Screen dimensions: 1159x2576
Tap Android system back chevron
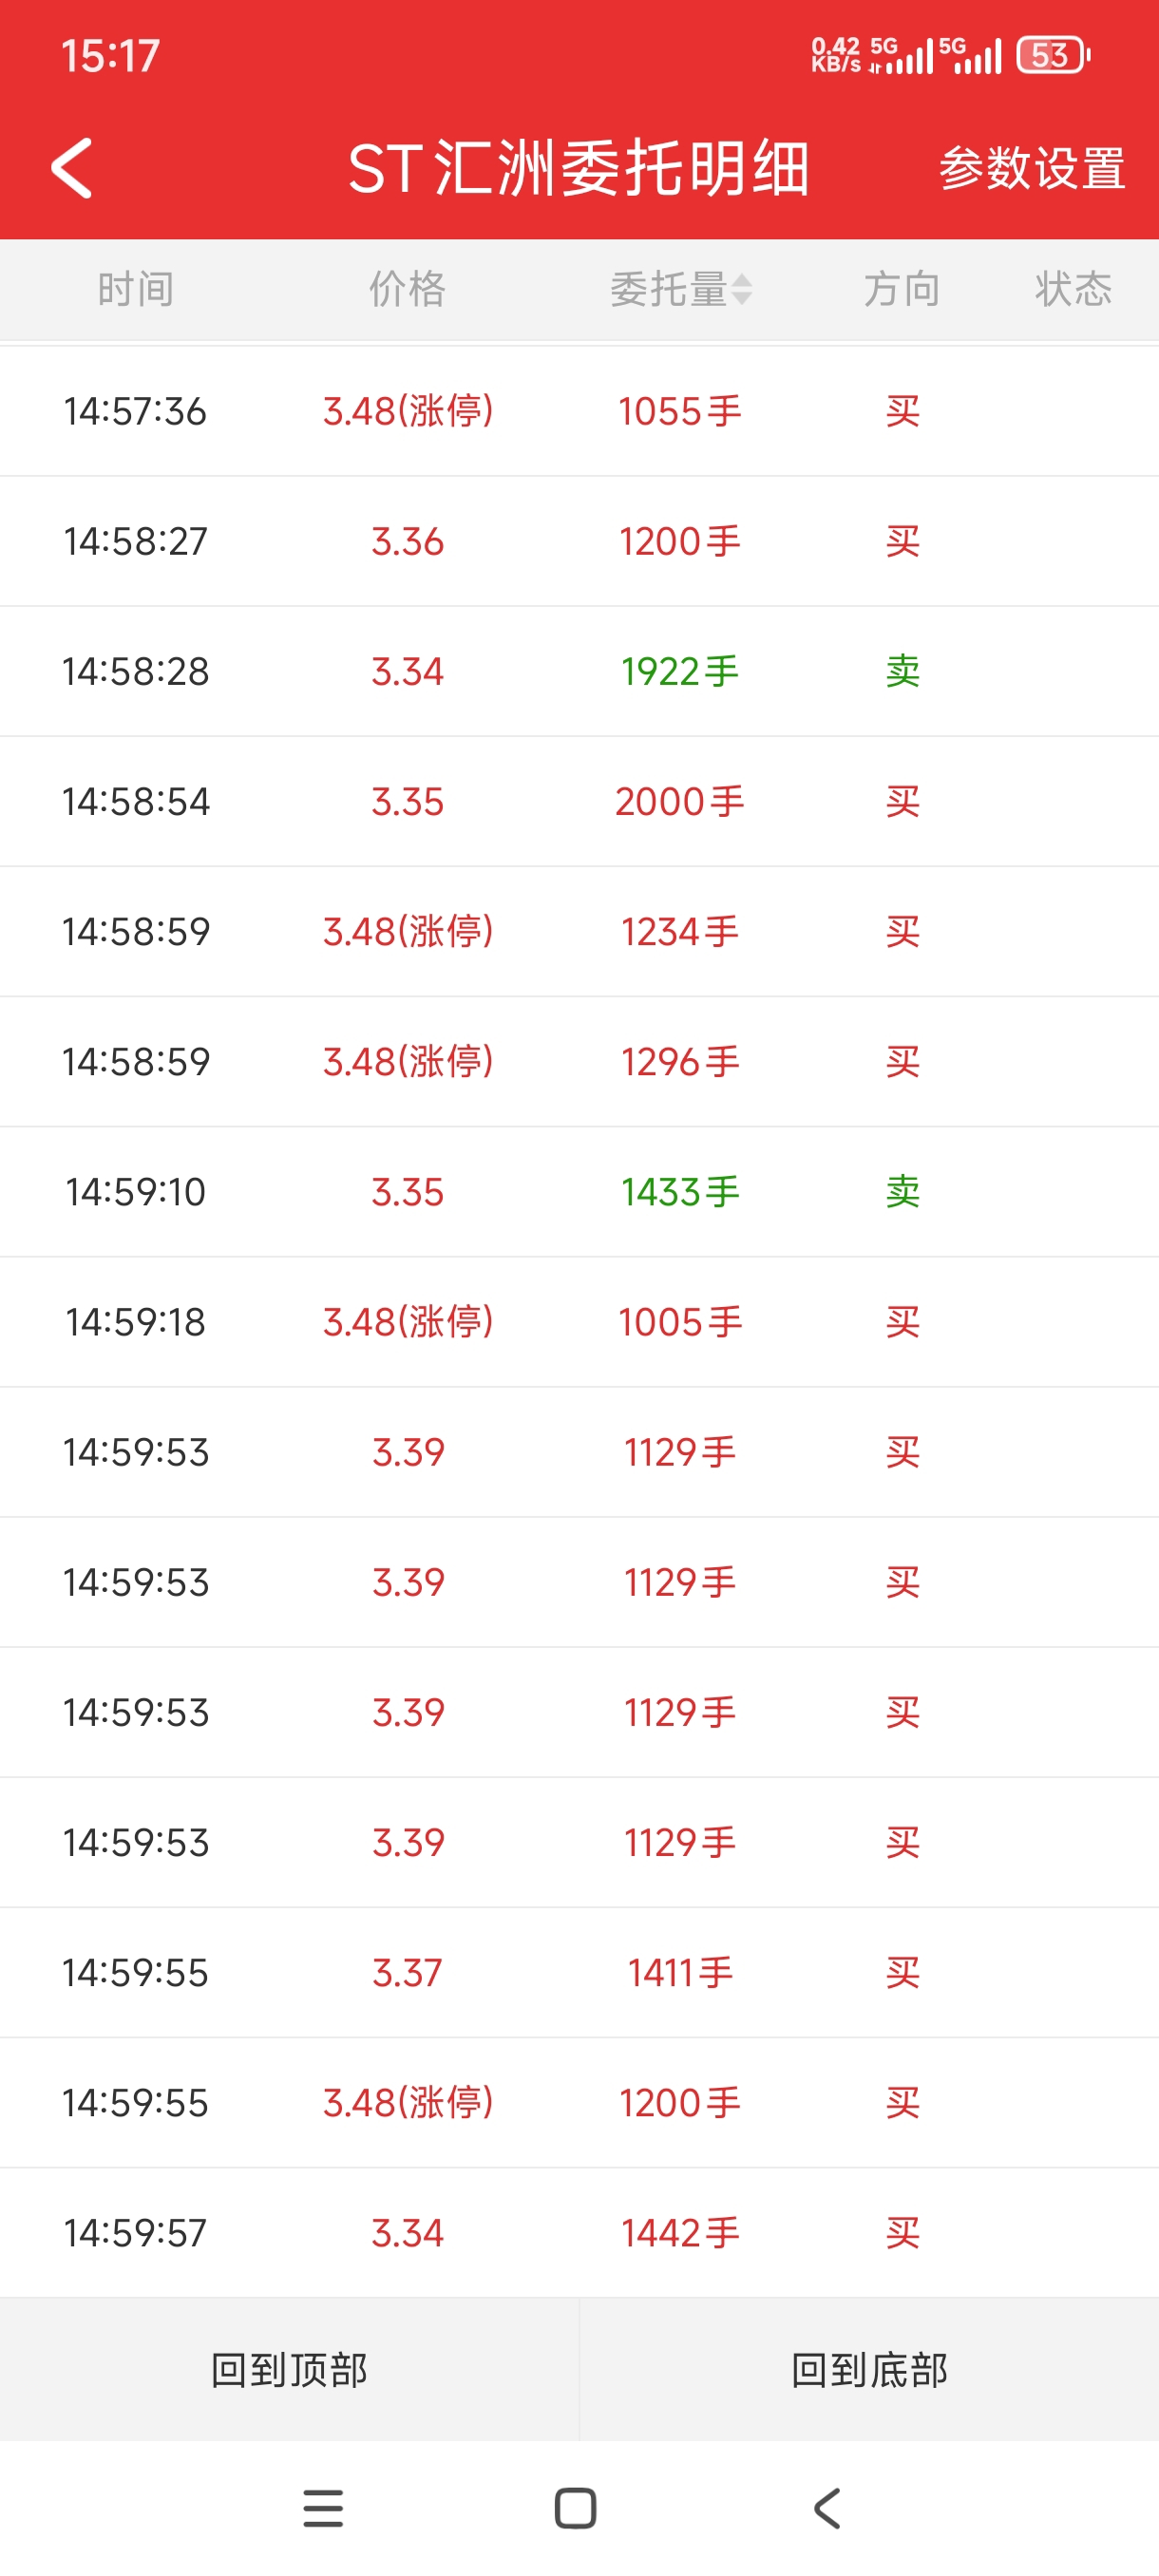(827, 2508)
